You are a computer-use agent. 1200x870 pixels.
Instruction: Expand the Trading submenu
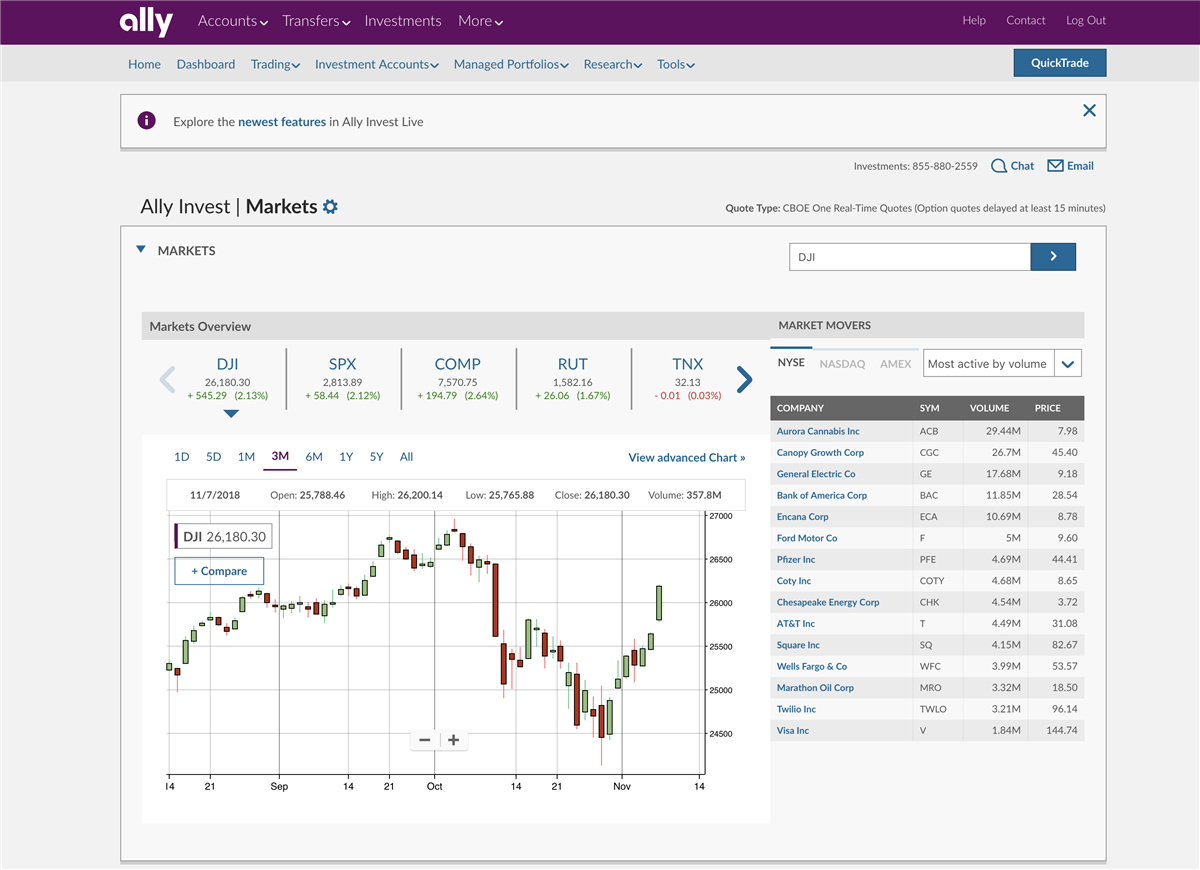click(x=275, y=64)
